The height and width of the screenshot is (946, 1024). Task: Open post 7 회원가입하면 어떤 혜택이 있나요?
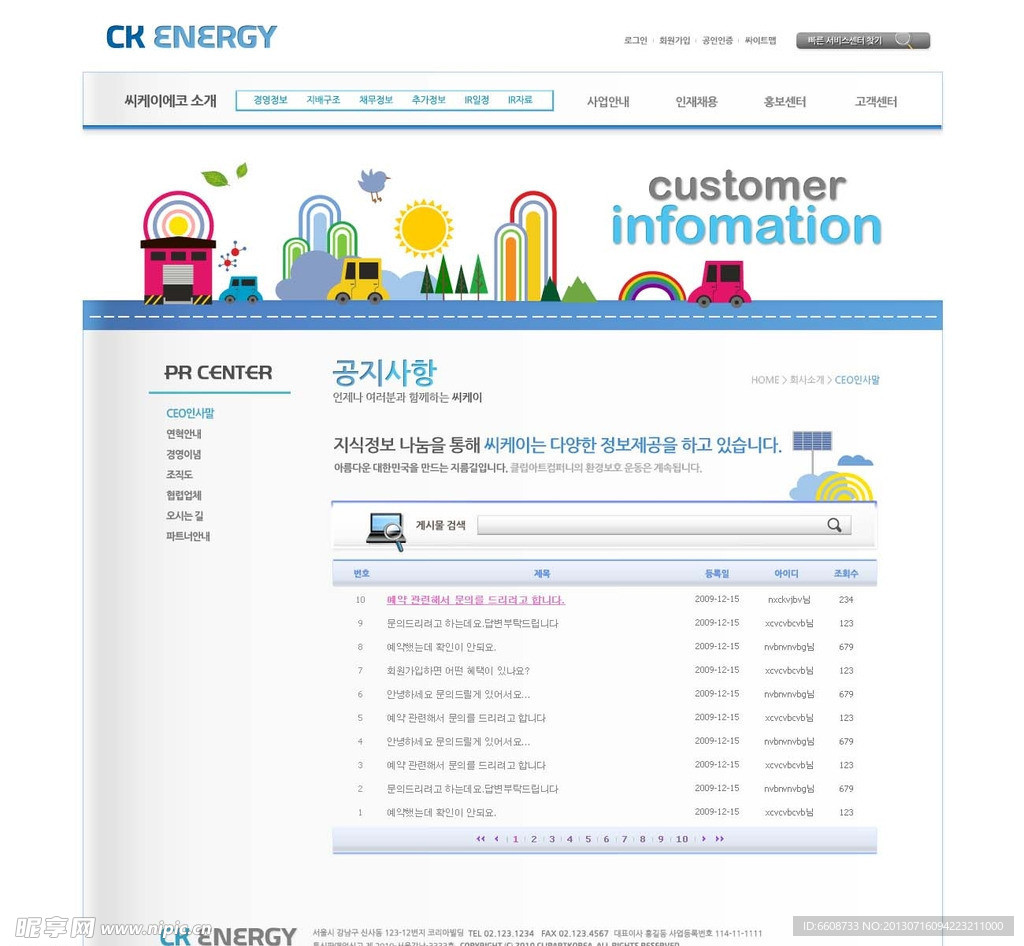458,670
